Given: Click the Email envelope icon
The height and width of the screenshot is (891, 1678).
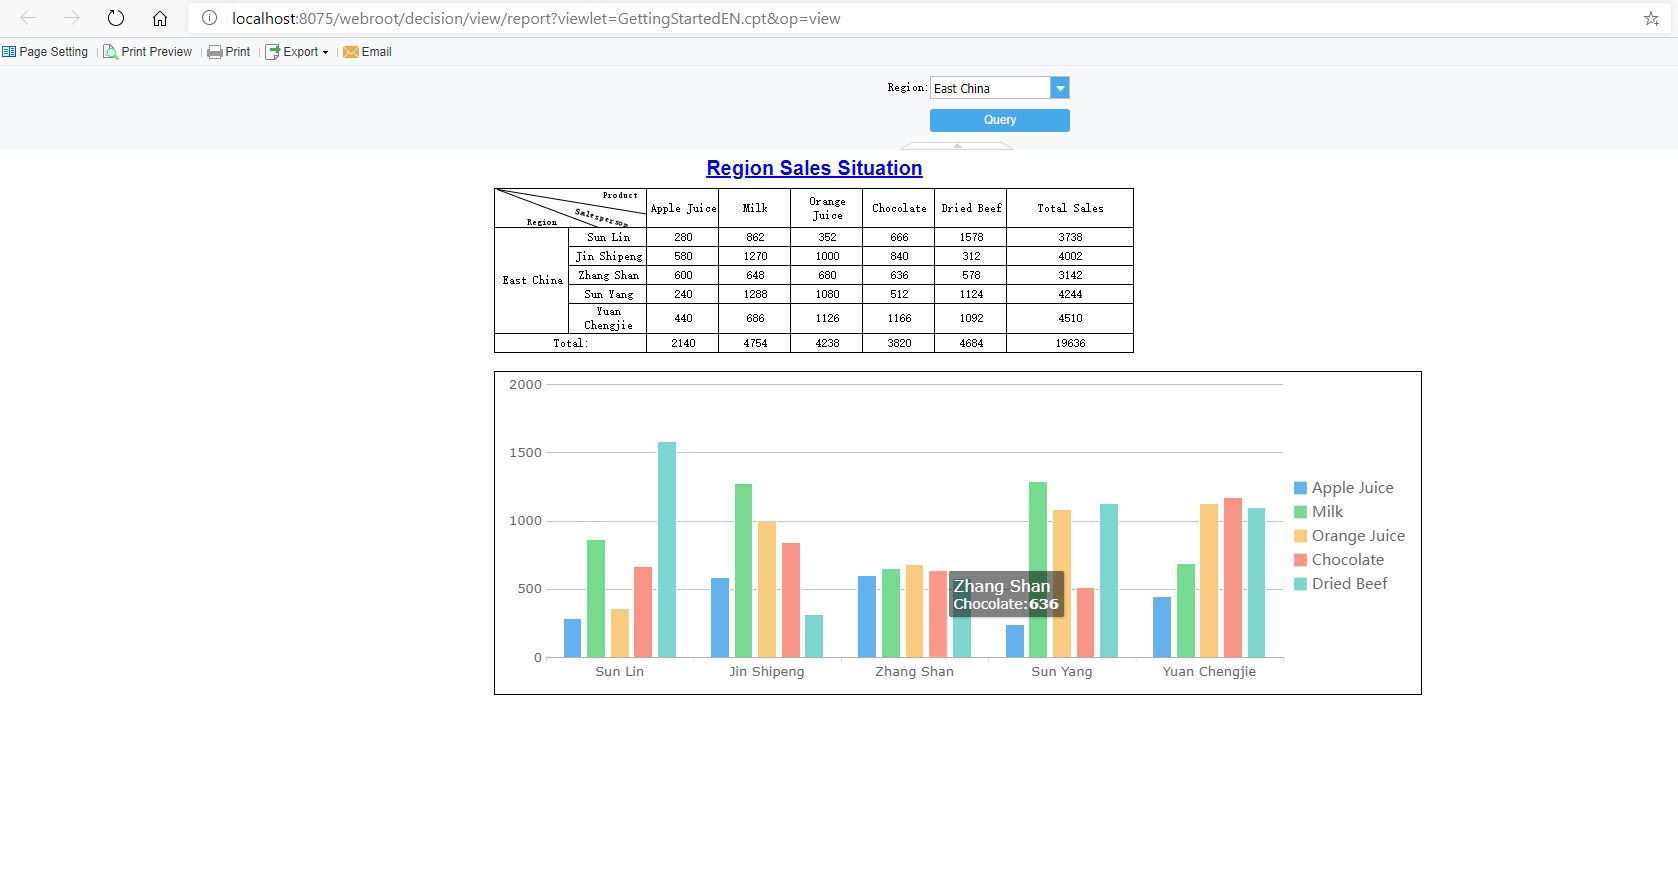Looking at the screenshot, I should click(x=351, y=52).
